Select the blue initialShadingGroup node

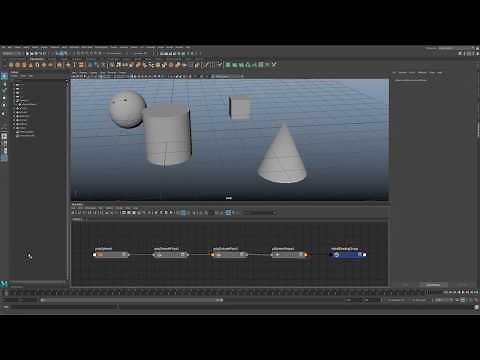coord(348,254)
